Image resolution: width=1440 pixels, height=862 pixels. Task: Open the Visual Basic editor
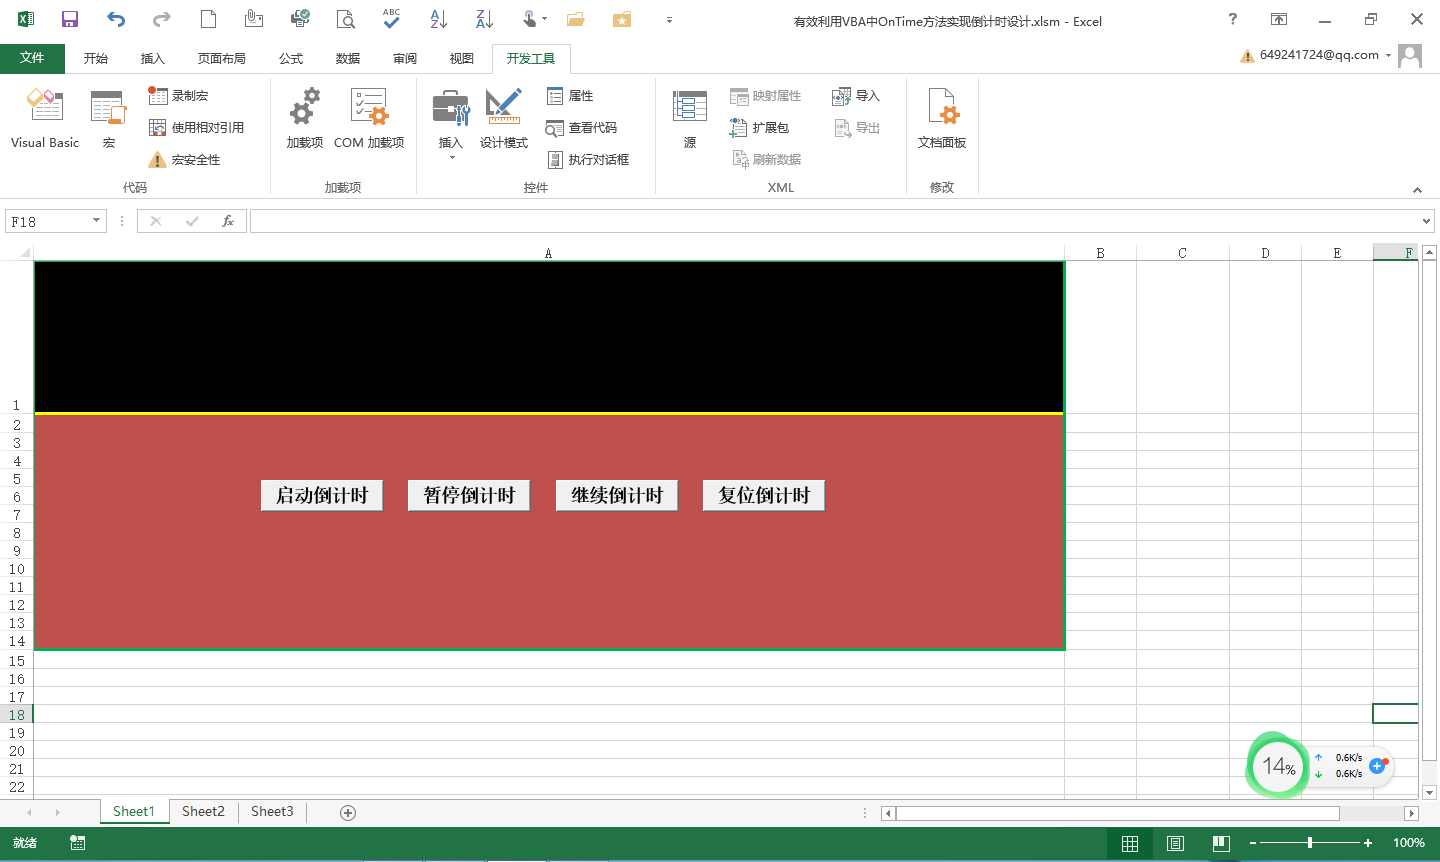click(45, 119)
